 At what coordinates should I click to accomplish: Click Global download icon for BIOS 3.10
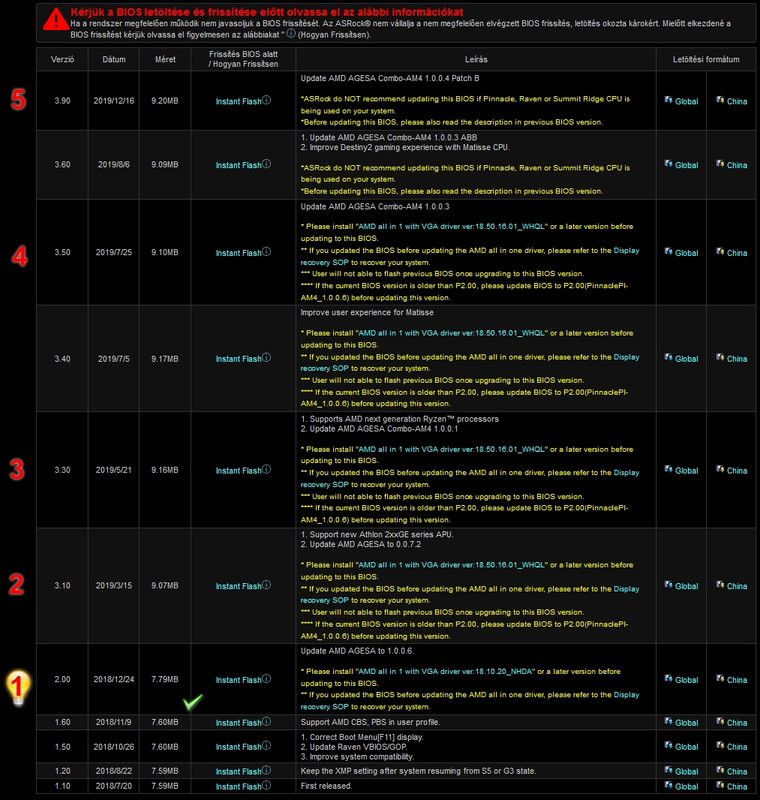coord(668,585)
